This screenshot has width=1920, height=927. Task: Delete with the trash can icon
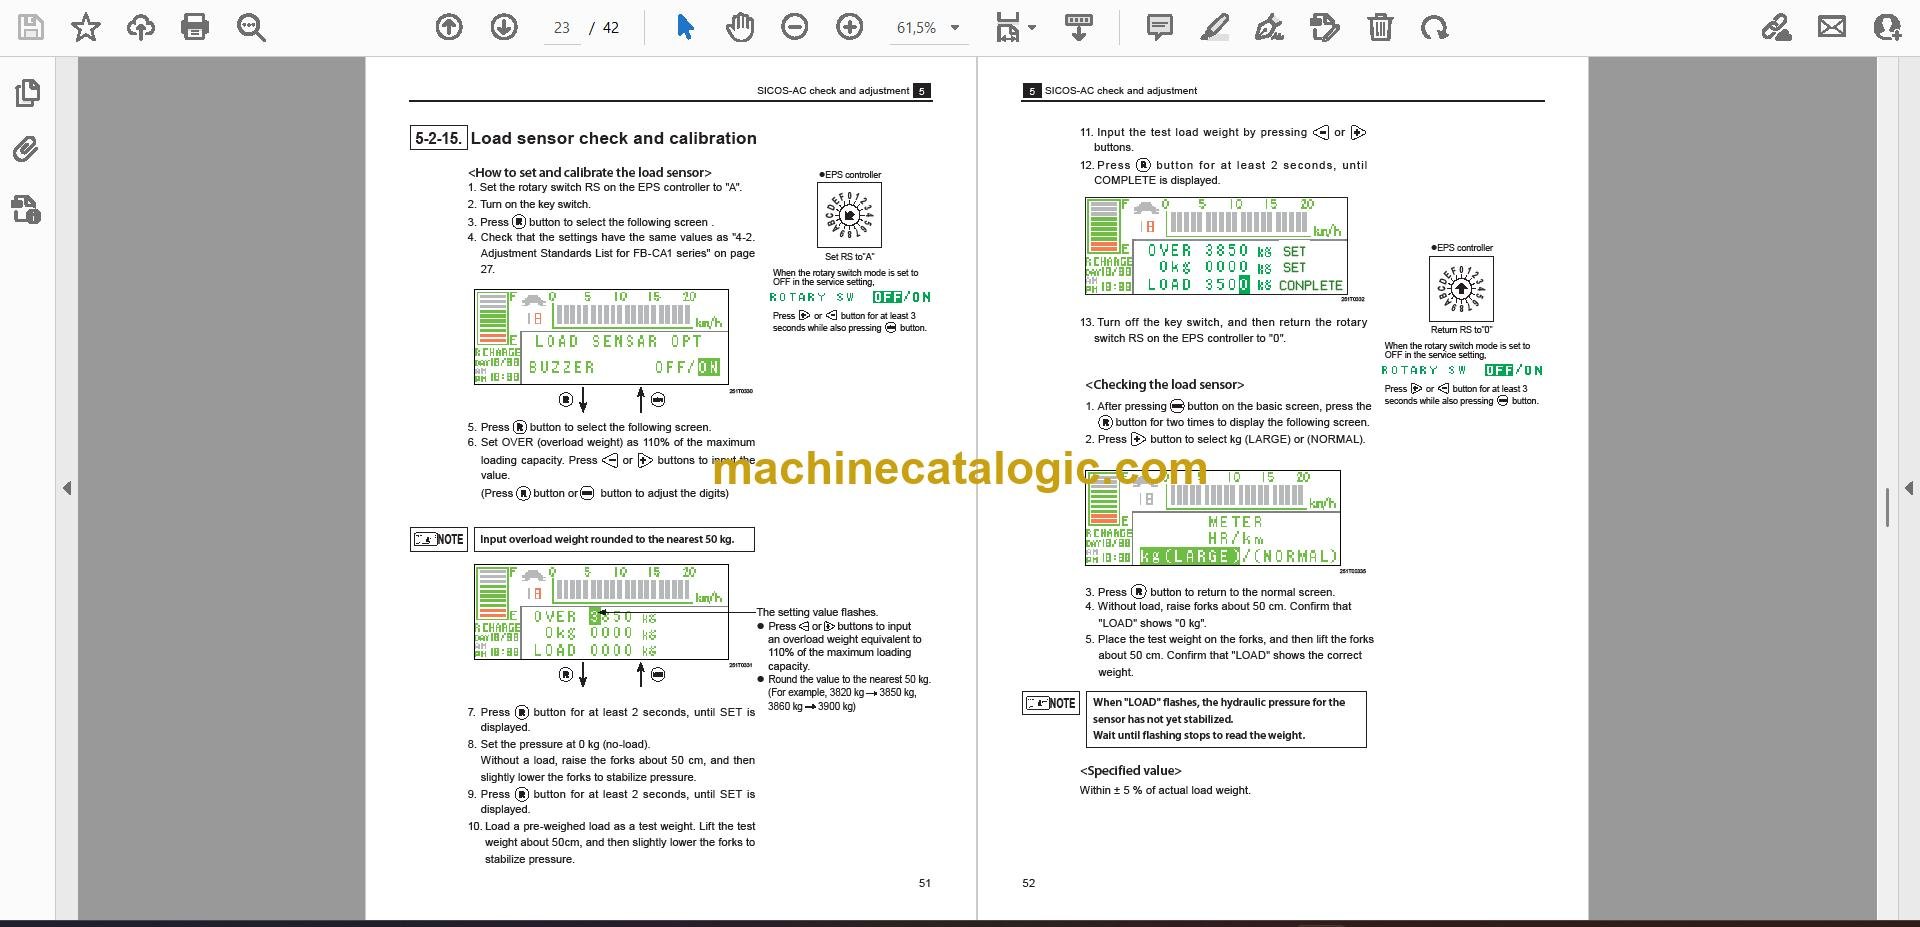point(1380,27)
